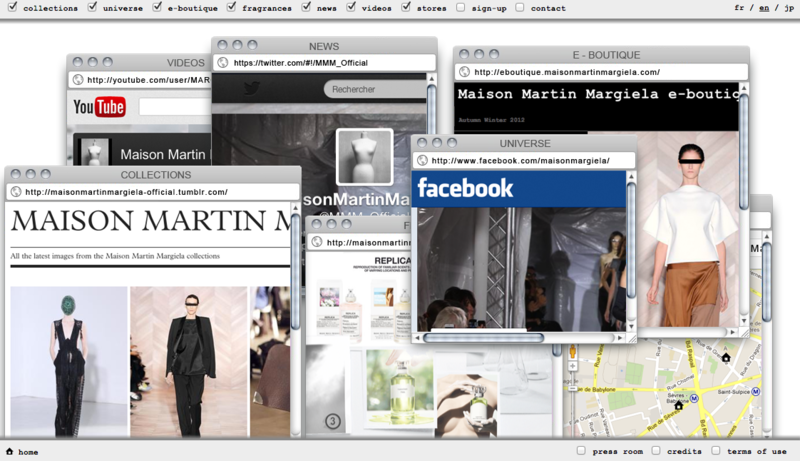800x461 pixels.
Task: Uncheck the news checkbox
Action: coord(306,7)
